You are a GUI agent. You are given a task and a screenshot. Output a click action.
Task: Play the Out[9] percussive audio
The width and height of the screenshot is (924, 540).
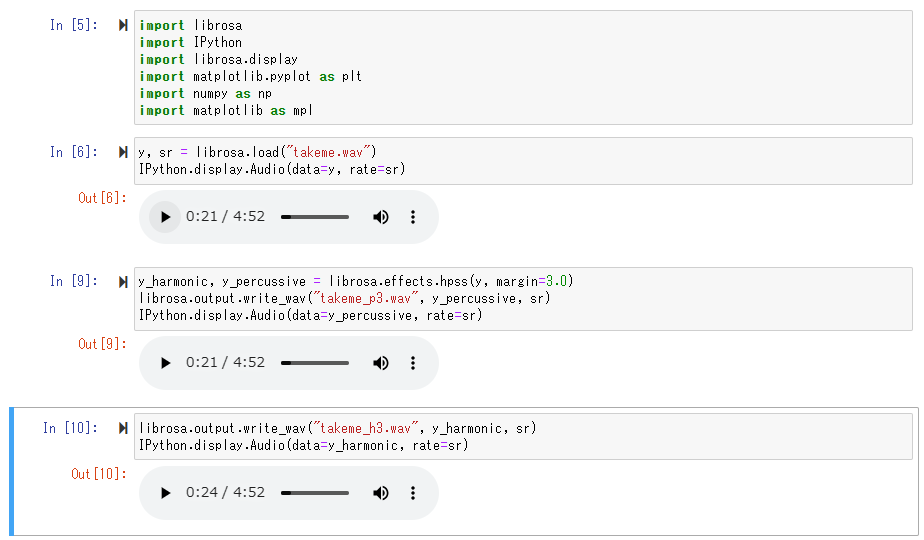point(166,363)
